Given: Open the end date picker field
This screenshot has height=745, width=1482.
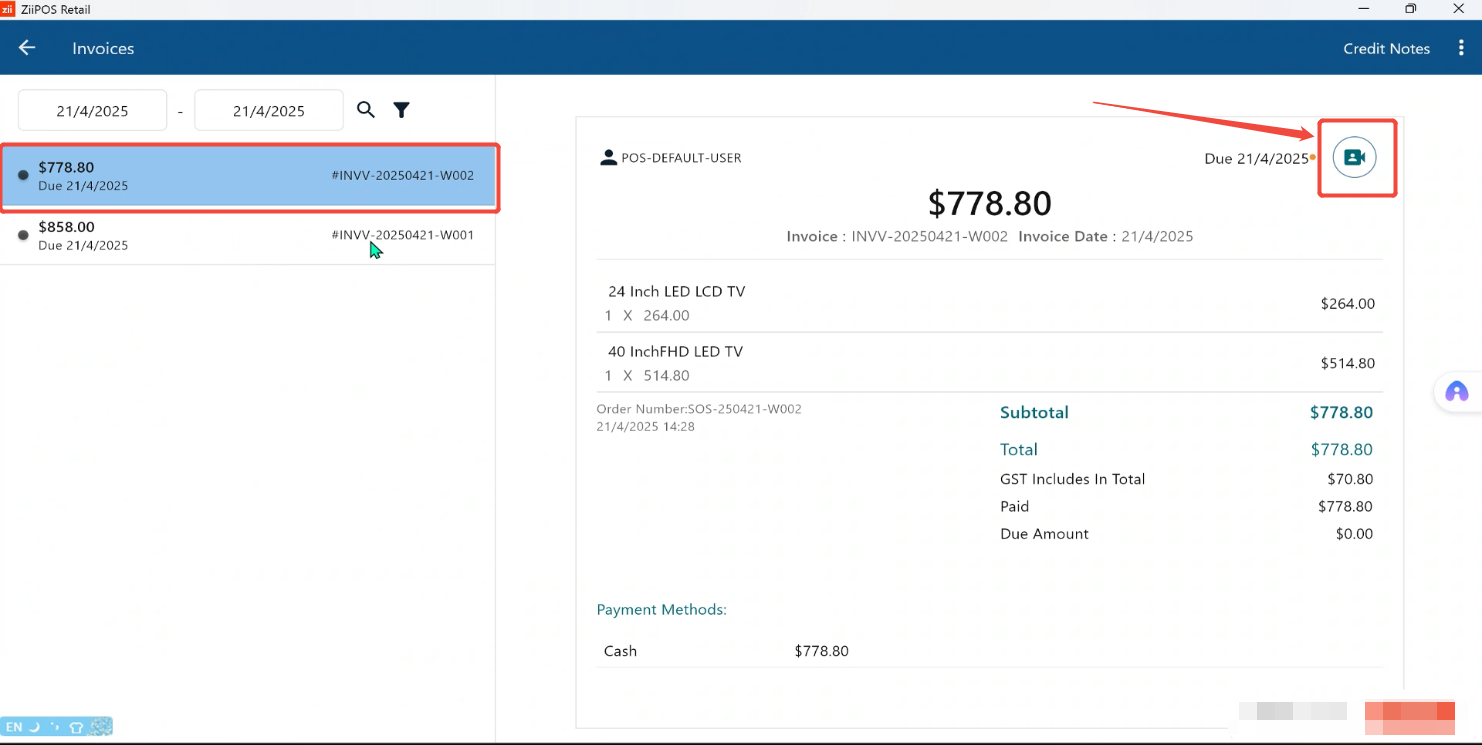Looking at the screenshot, I should [268, 111].
